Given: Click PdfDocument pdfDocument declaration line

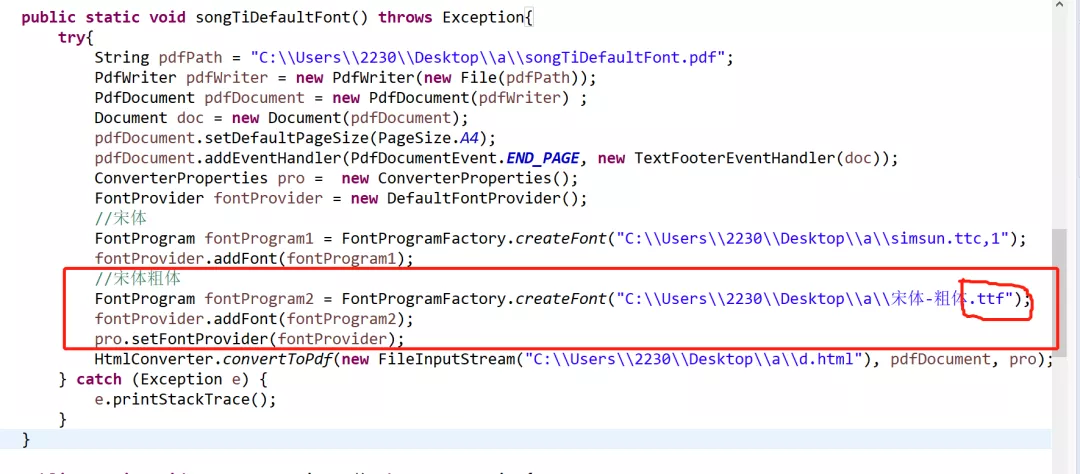Looking at the screenshot, I should (341, 98).
